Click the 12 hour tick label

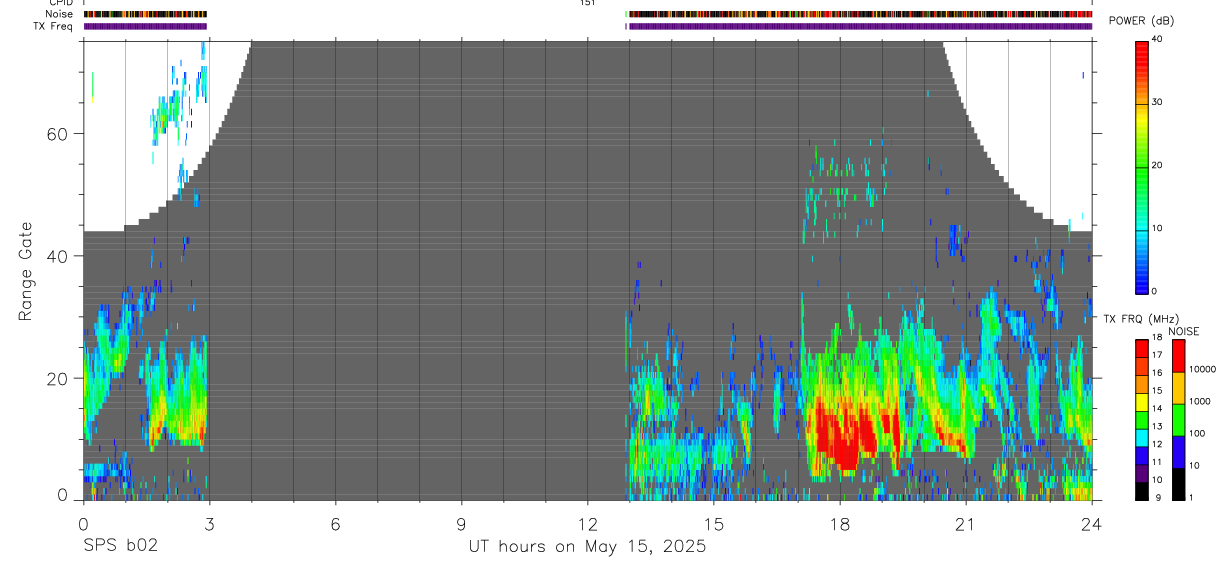coord(587,524)
